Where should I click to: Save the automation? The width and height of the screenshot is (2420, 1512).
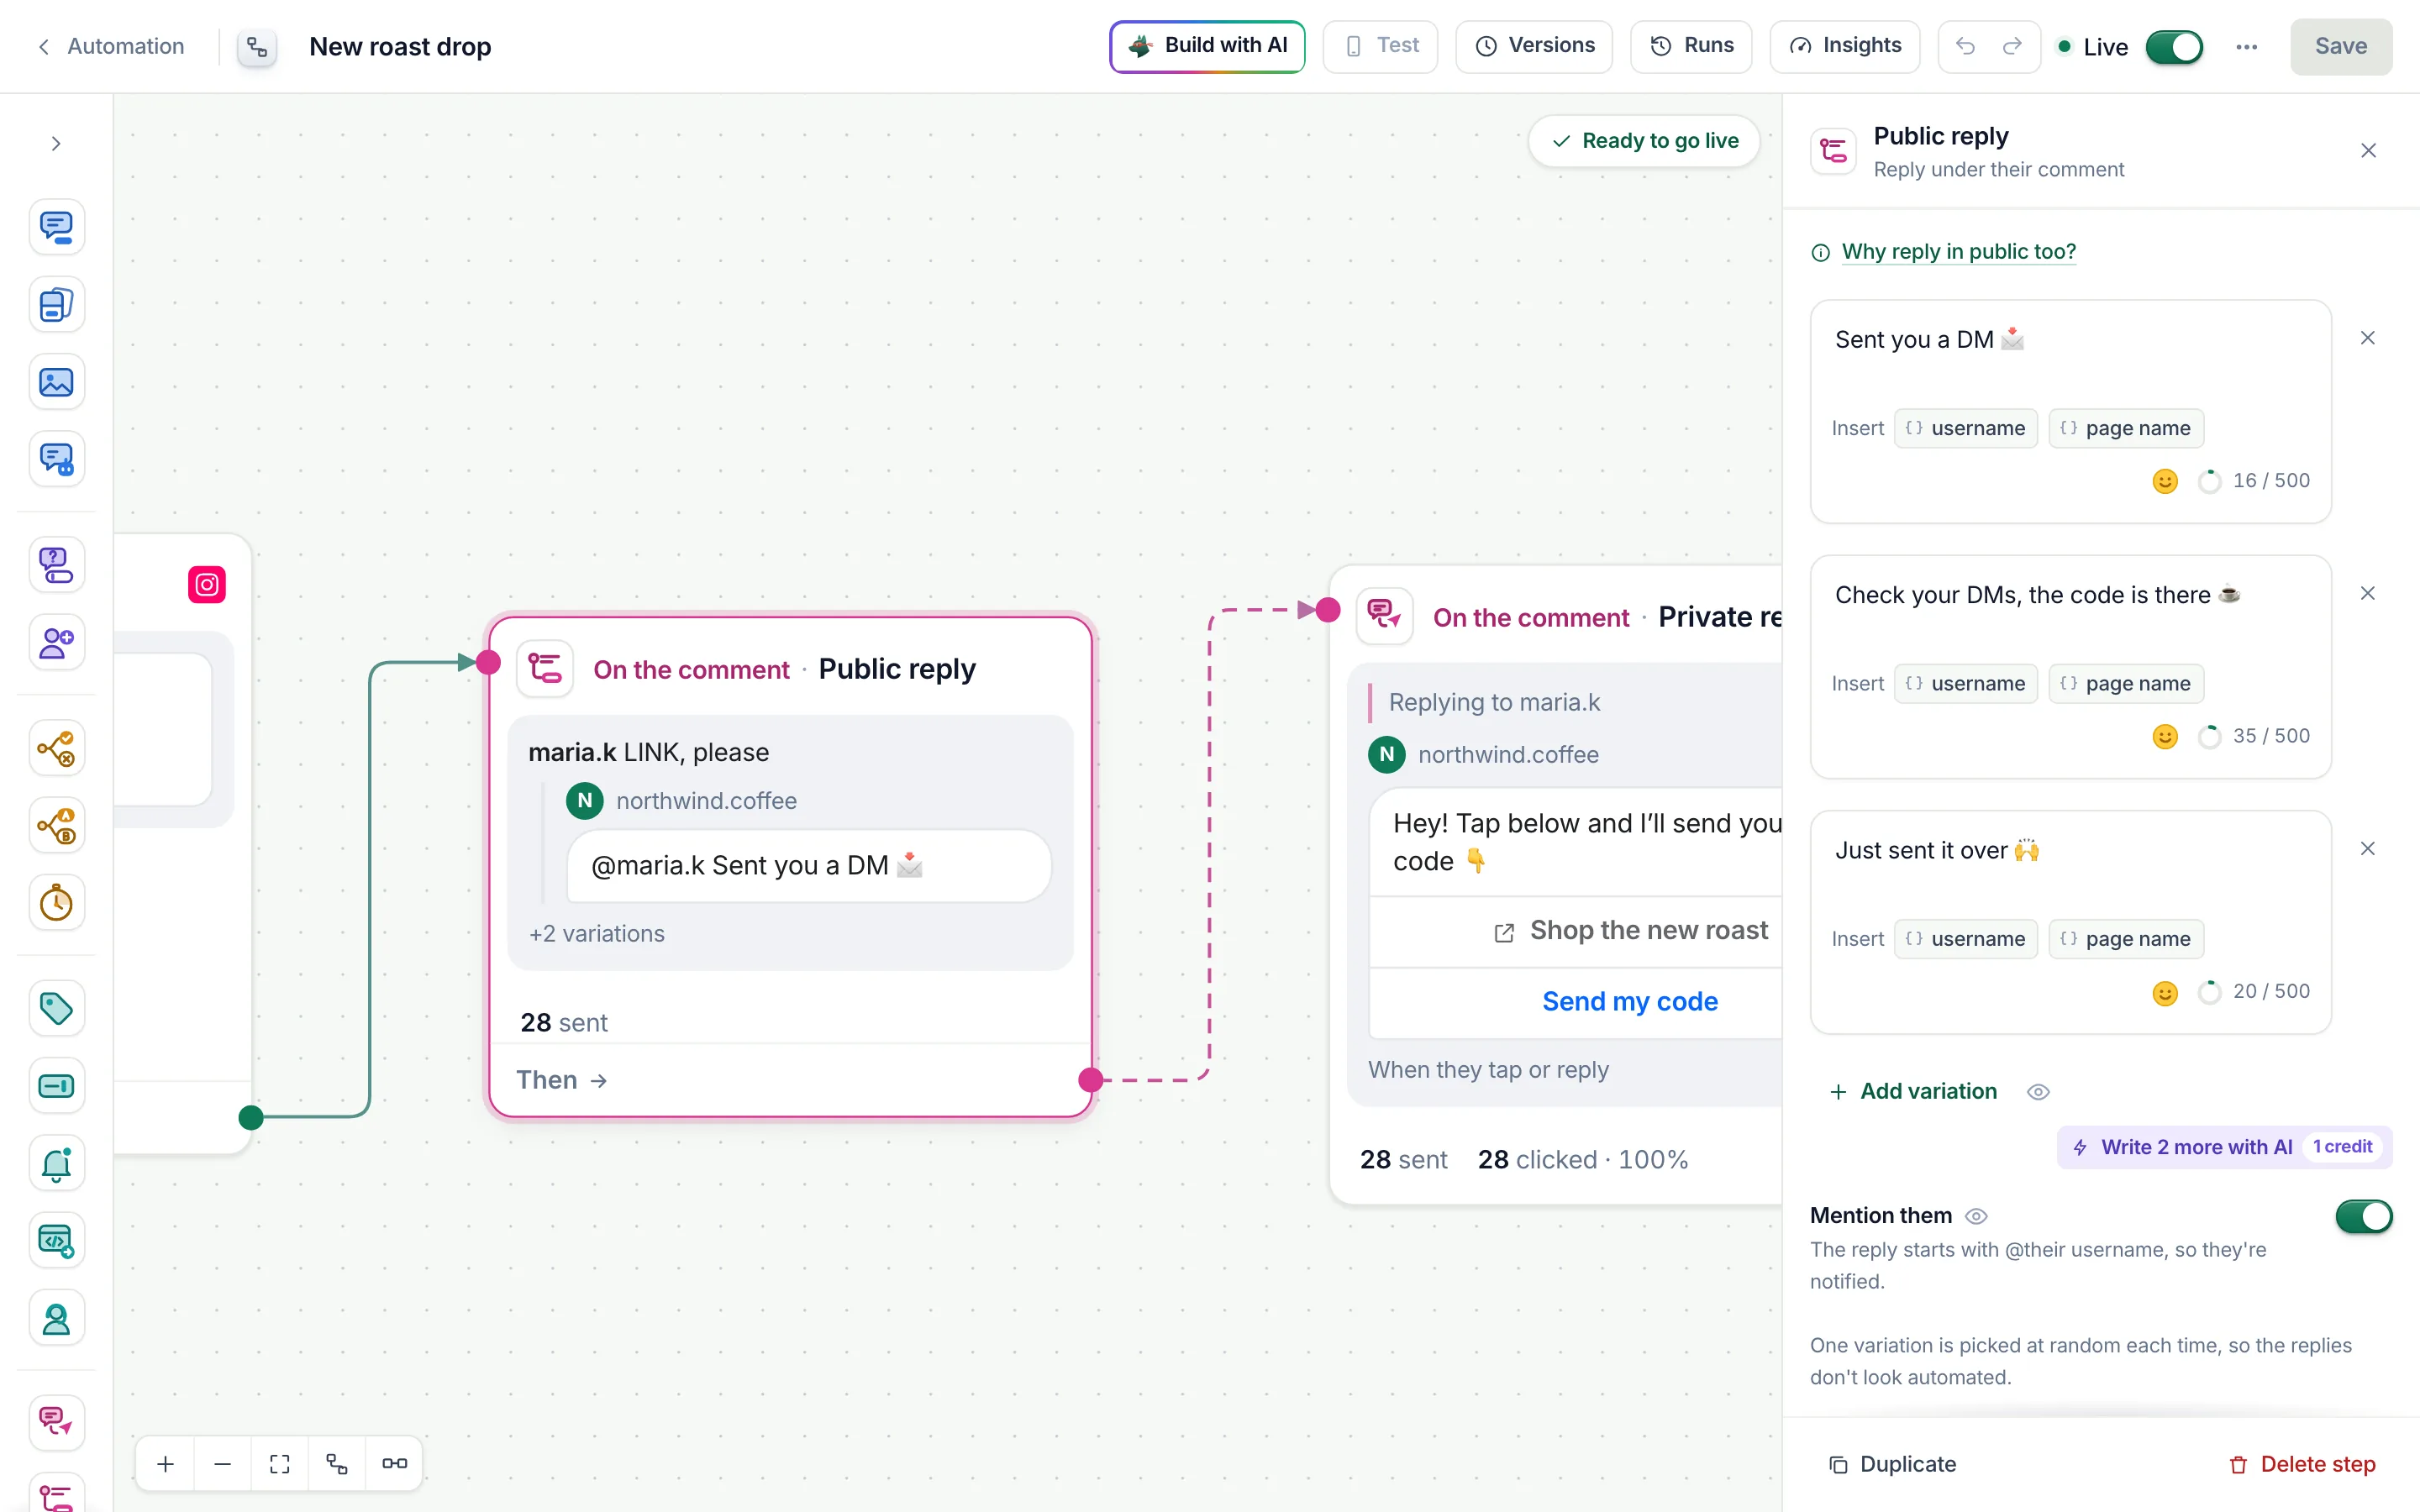tap(2341, 46)
